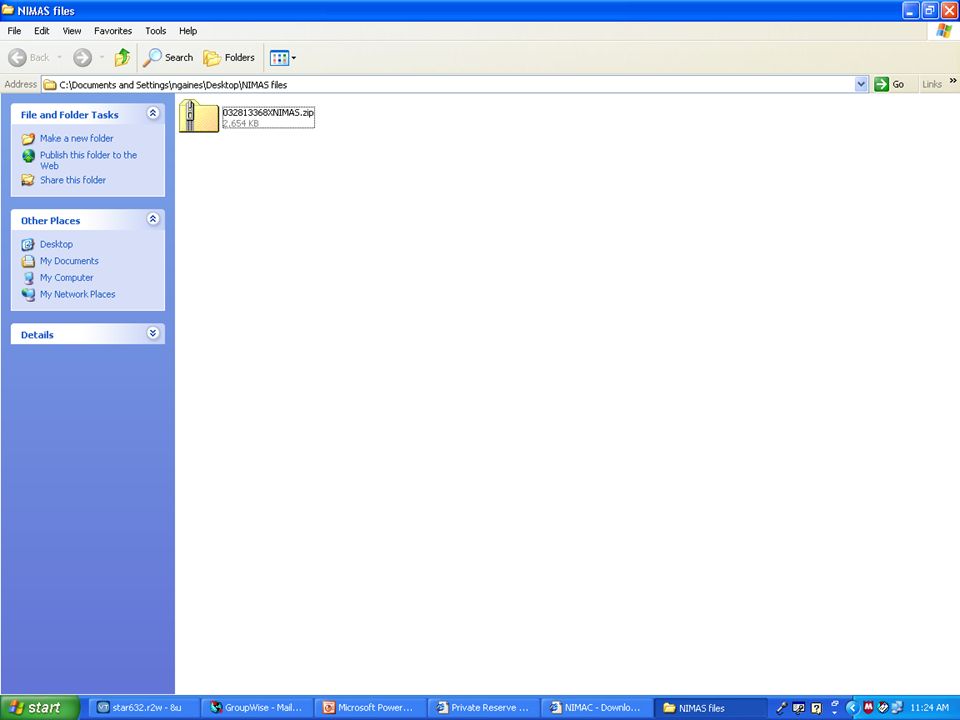Click the Back navigation button
The width and height of the screenshot is (960, 720).
click(29, 58)
